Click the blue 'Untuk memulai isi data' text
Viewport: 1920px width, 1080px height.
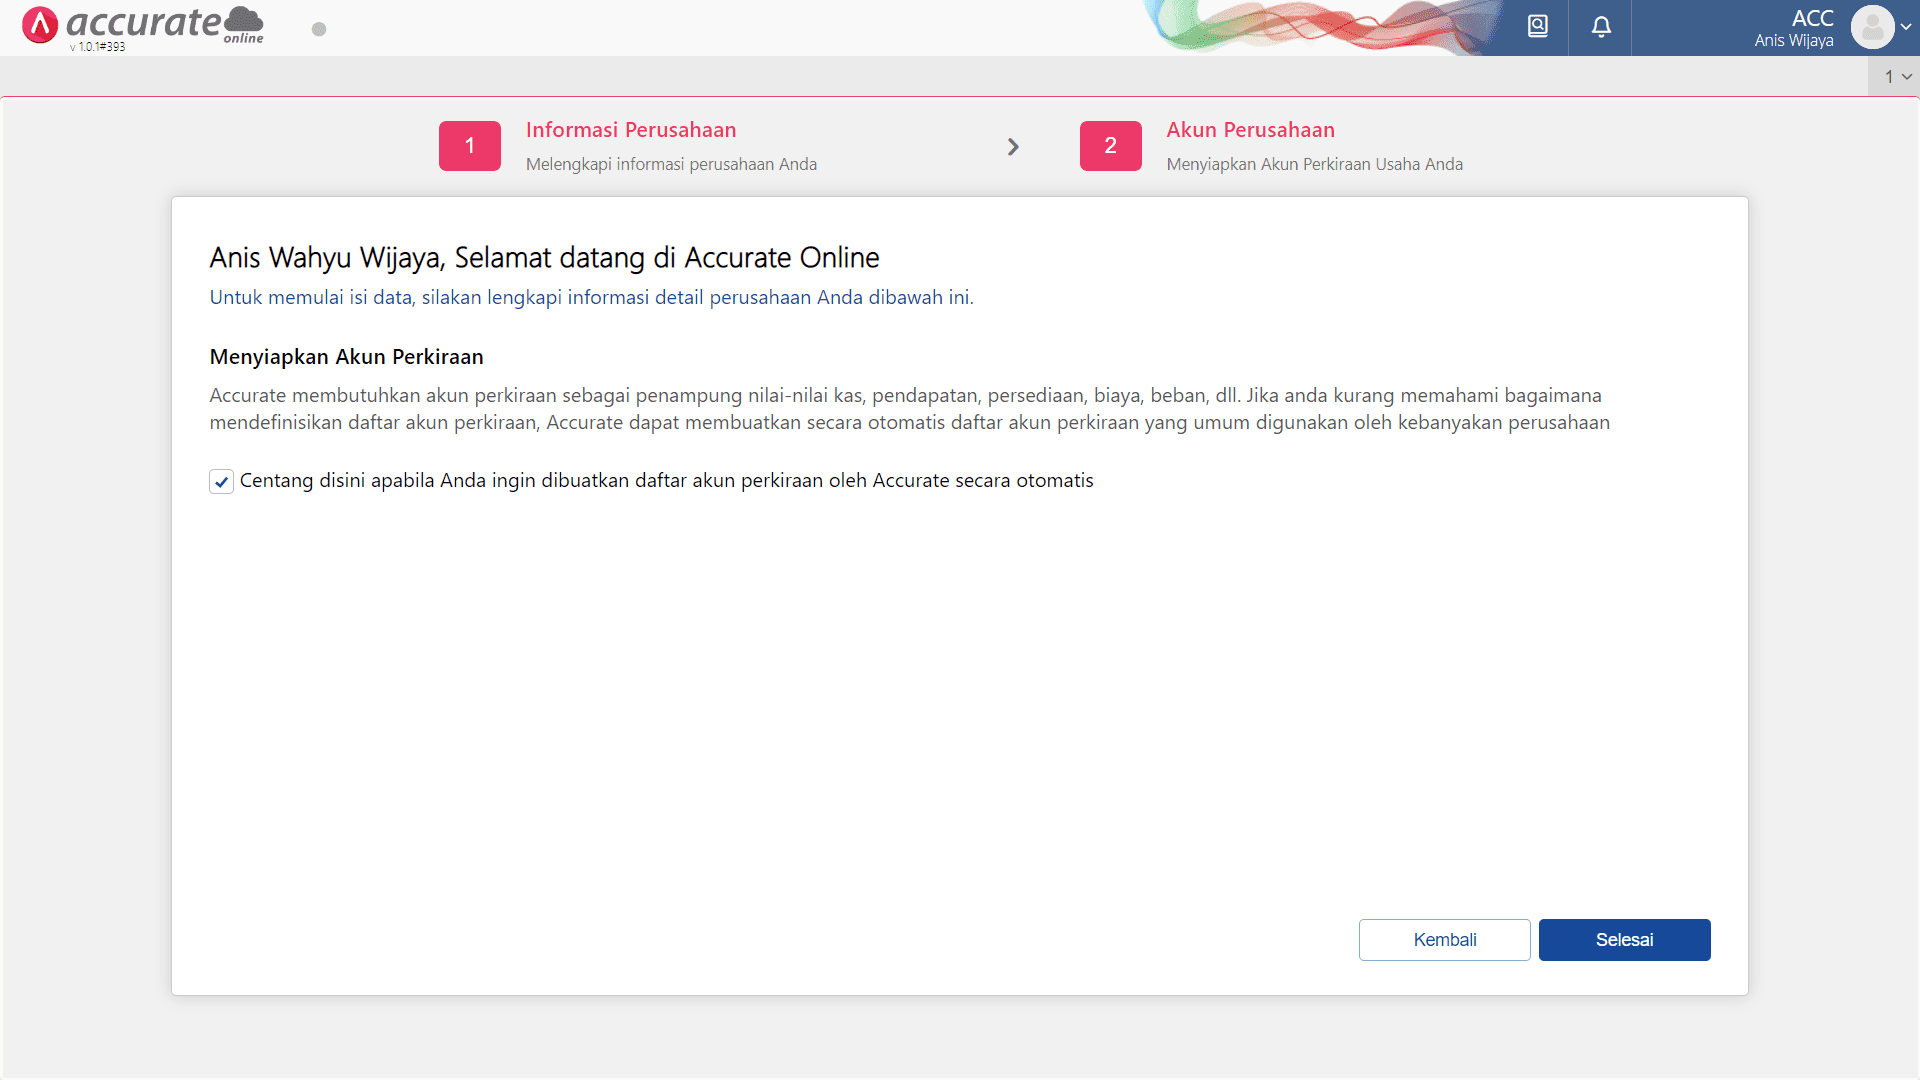[x=590, y=297]
